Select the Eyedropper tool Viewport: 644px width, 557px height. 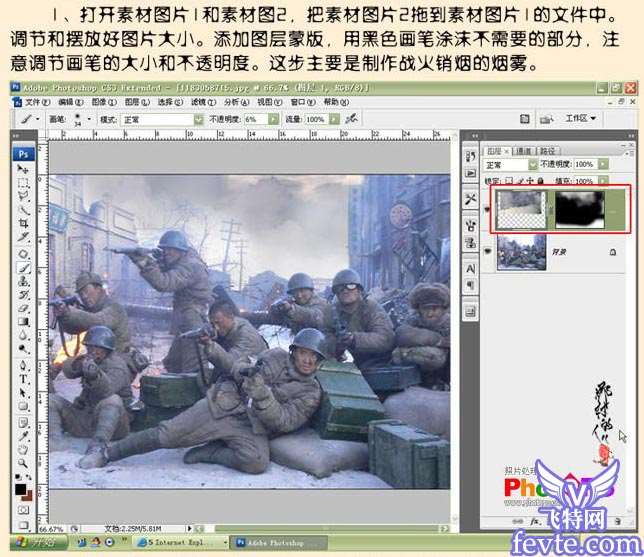click(23, 436)
